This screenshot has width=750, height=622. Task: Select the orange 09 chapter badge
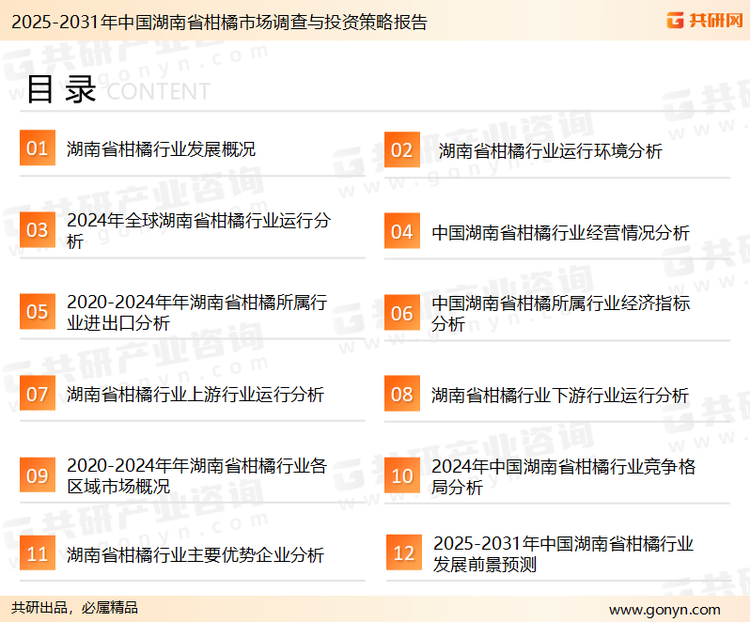click(x=37, y=475)
